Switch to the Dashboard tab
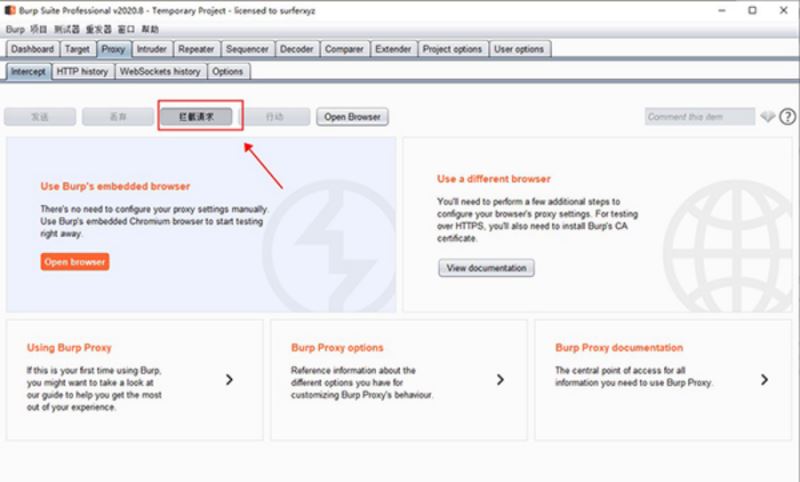 32,49
